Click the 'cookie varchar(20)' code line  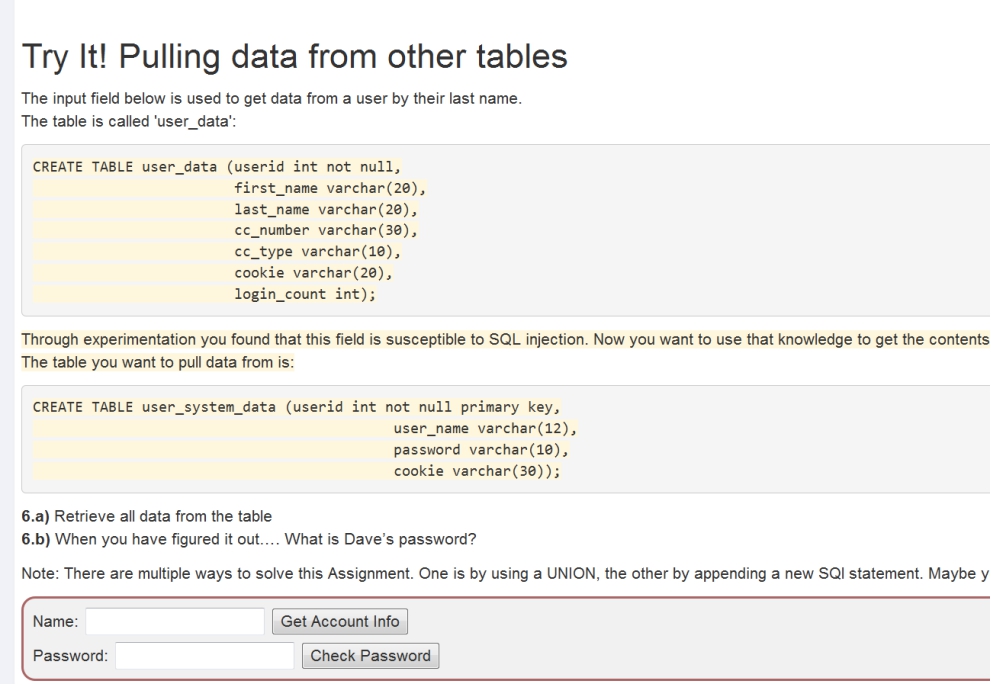(x=311, y=272)
